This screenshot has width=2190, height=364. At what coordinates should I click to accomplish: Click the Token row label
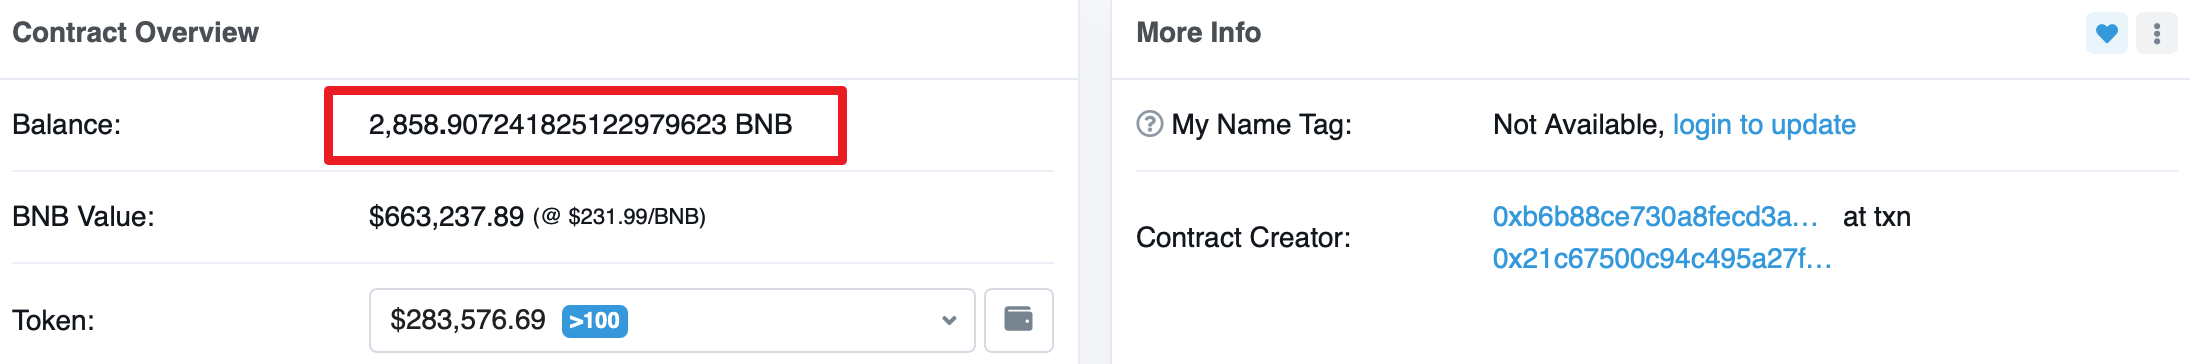tap(53, 321)
